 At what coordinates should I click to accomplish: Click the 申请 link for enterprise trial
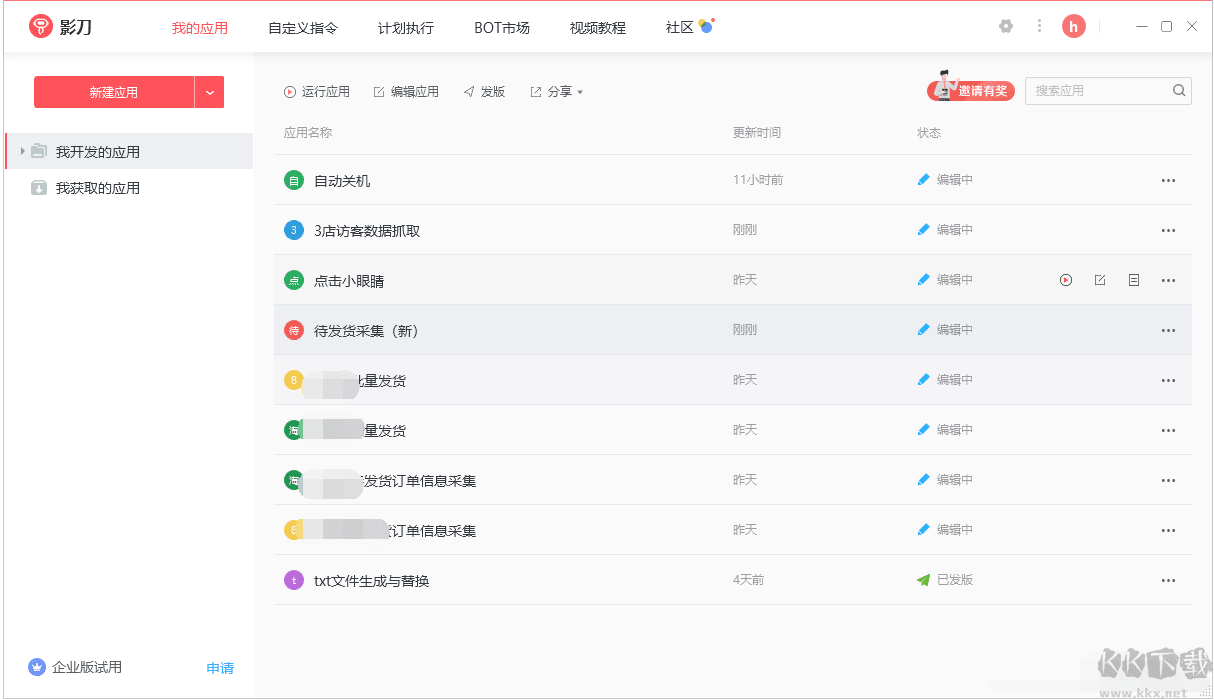click(220, 667)
